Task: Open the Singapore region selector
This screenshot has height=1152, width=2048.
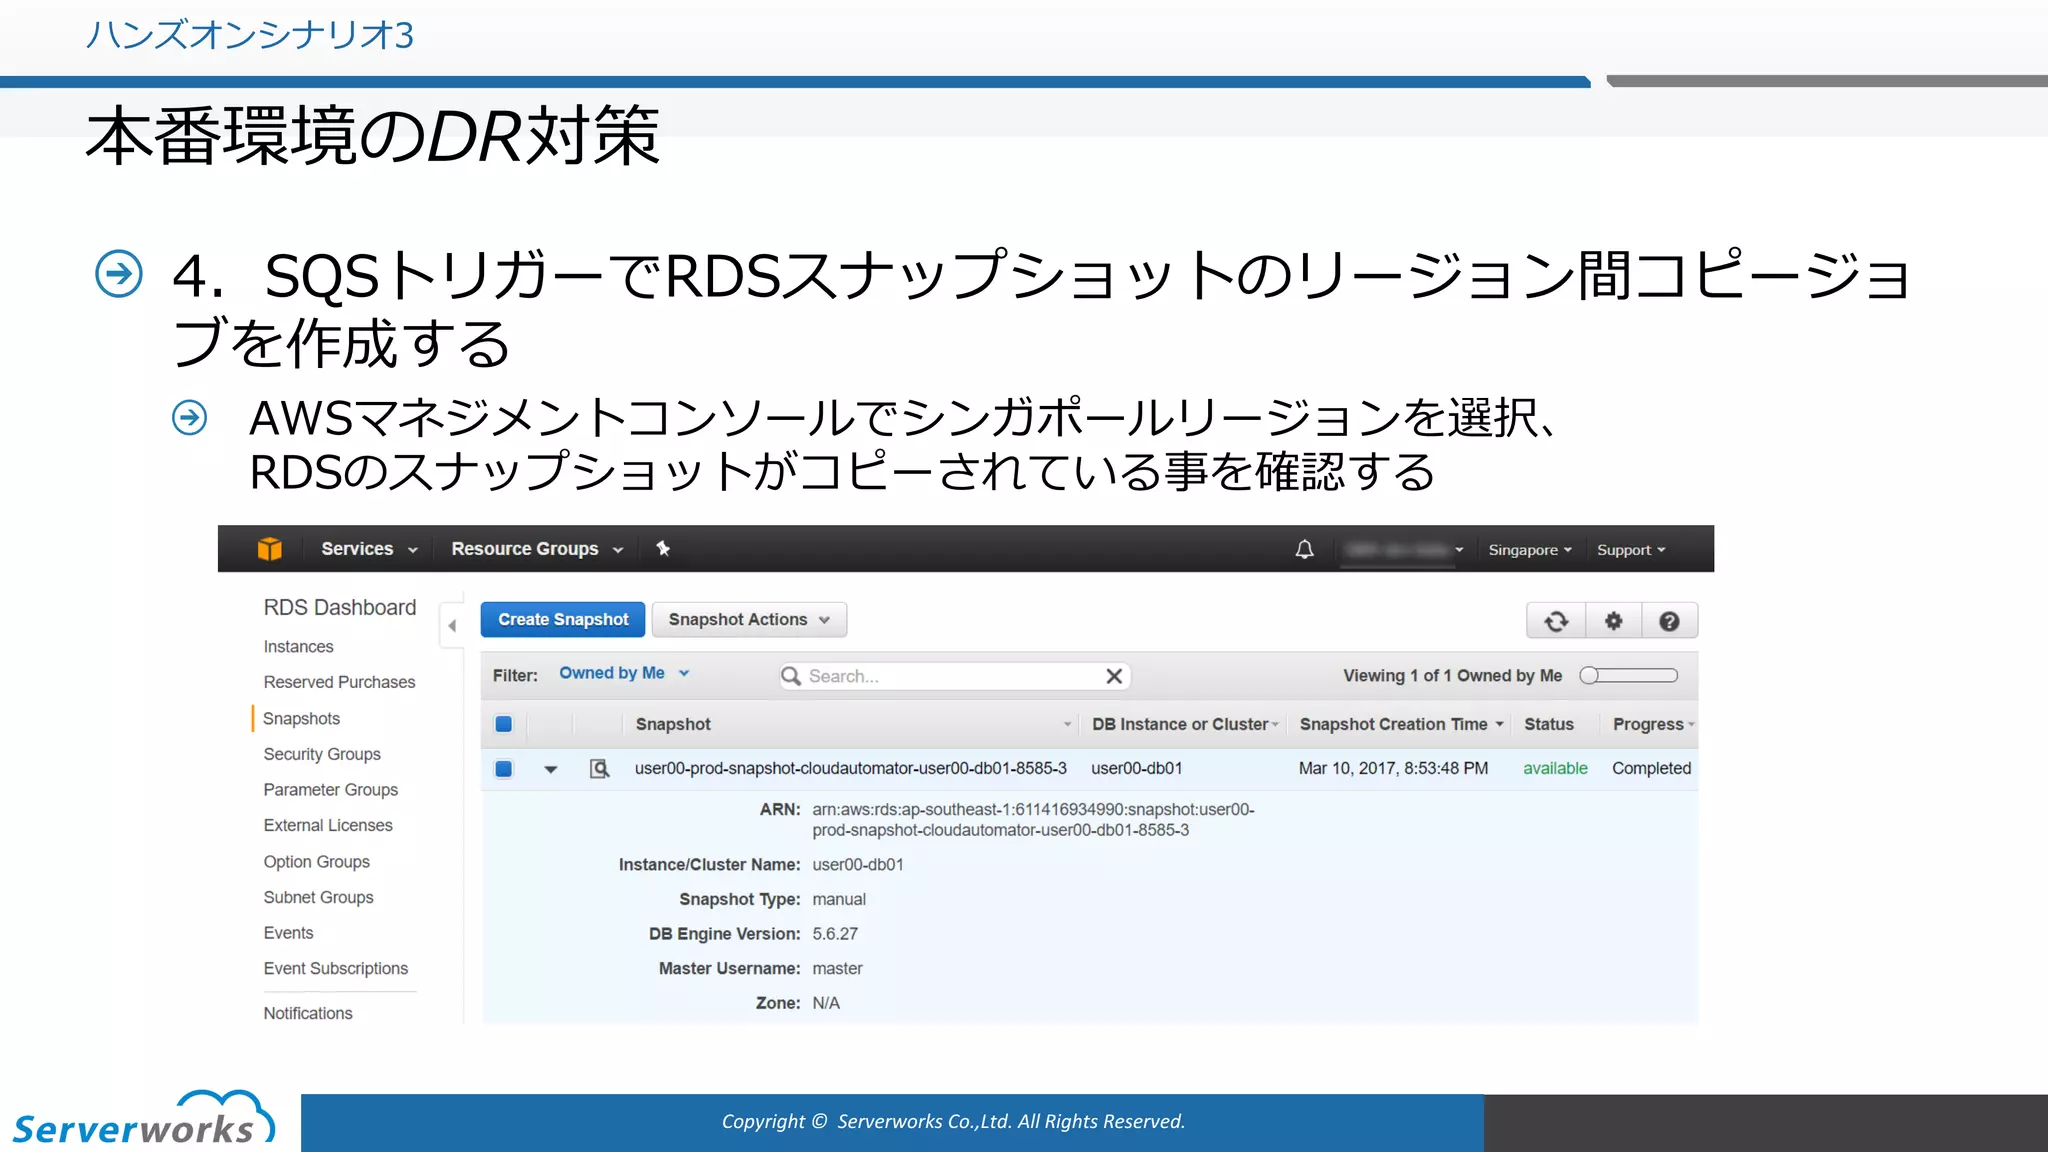Action: [x=1530, y=550]
